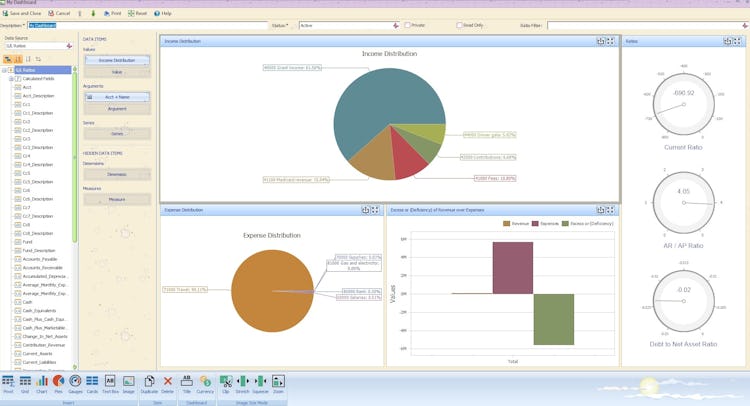Image resolution: width=750 pixels, height=406 pixels.
Task: Insert a Pivot table item
Action: pyautogui.click(x=8, y=384)
